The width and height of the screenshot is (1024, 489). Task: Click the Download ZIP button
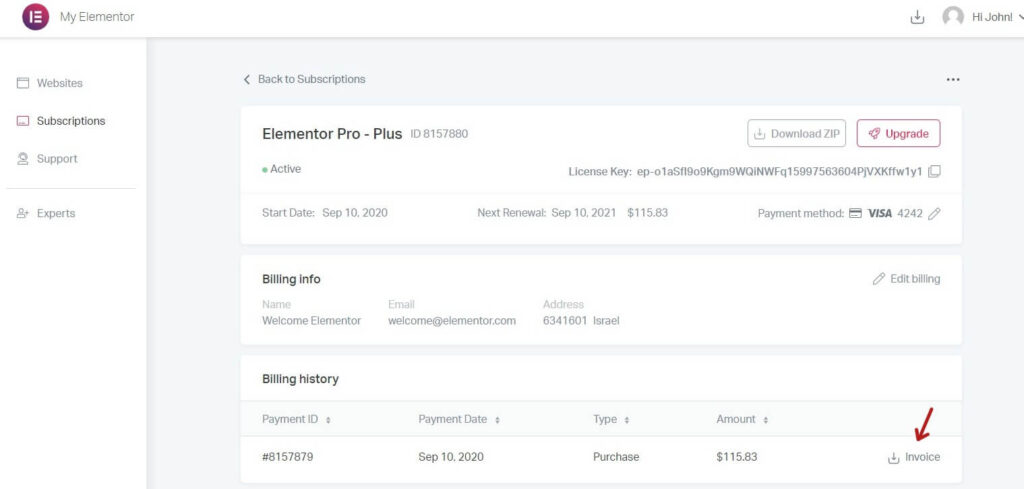coord(796,133)
